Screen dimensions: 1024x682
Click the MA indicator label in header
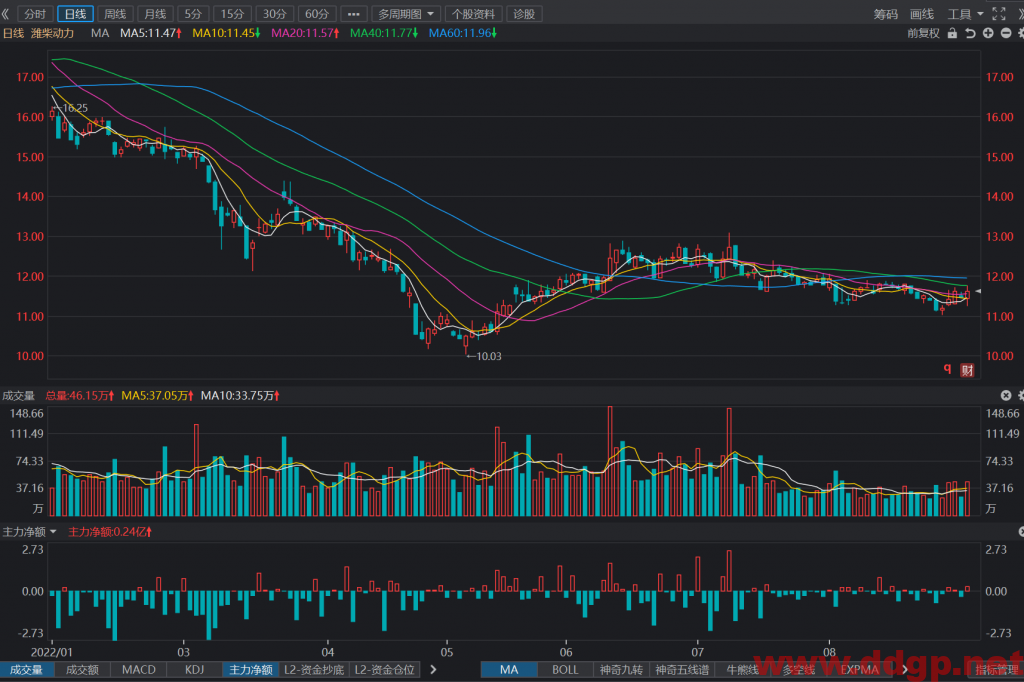pyautogui.click(x=100, y=33)
